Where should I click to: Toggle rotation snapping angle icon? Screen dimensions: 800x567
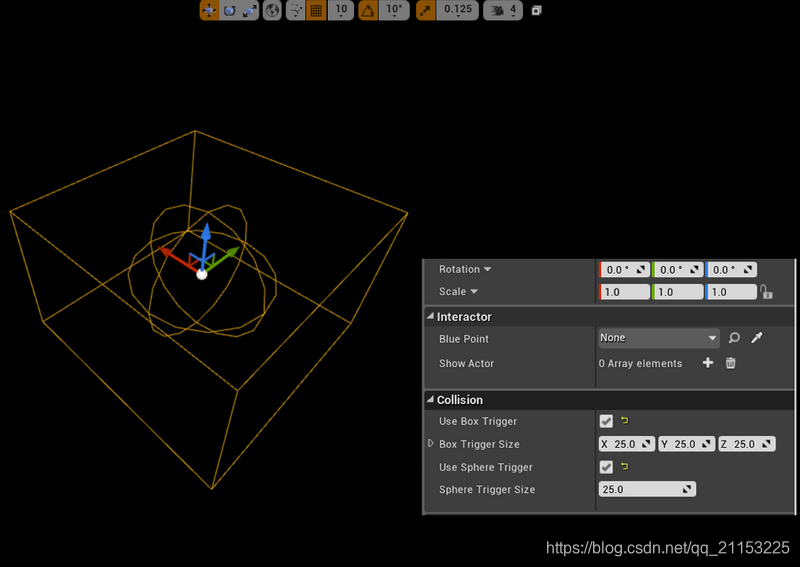tap(368, 10)
